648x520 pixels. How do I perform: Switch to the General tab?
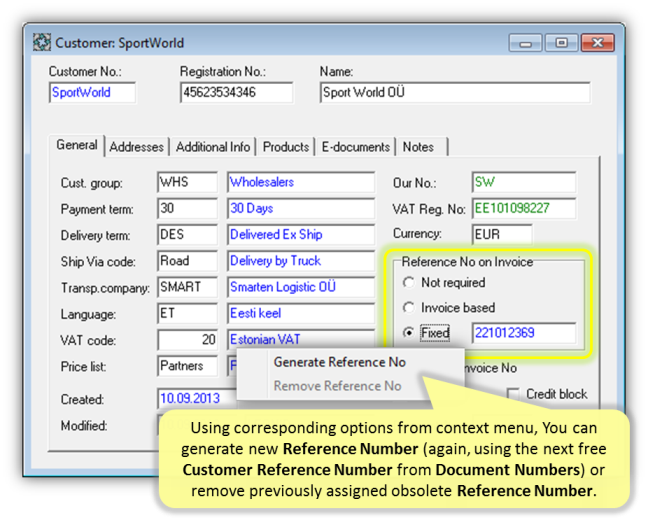[x=77, y=145]
